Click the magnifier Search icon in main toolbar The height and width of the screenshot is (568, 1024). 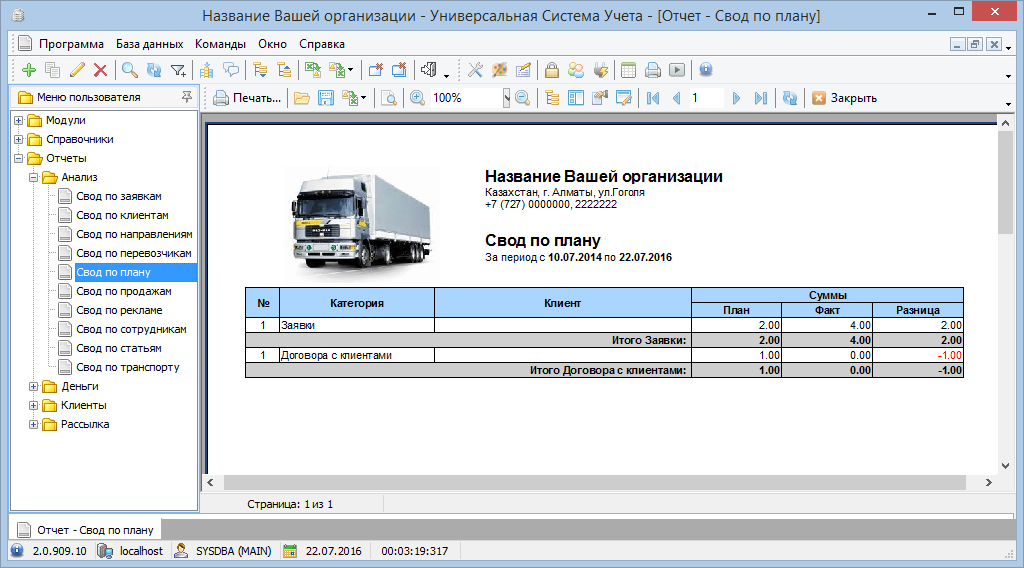130,70
